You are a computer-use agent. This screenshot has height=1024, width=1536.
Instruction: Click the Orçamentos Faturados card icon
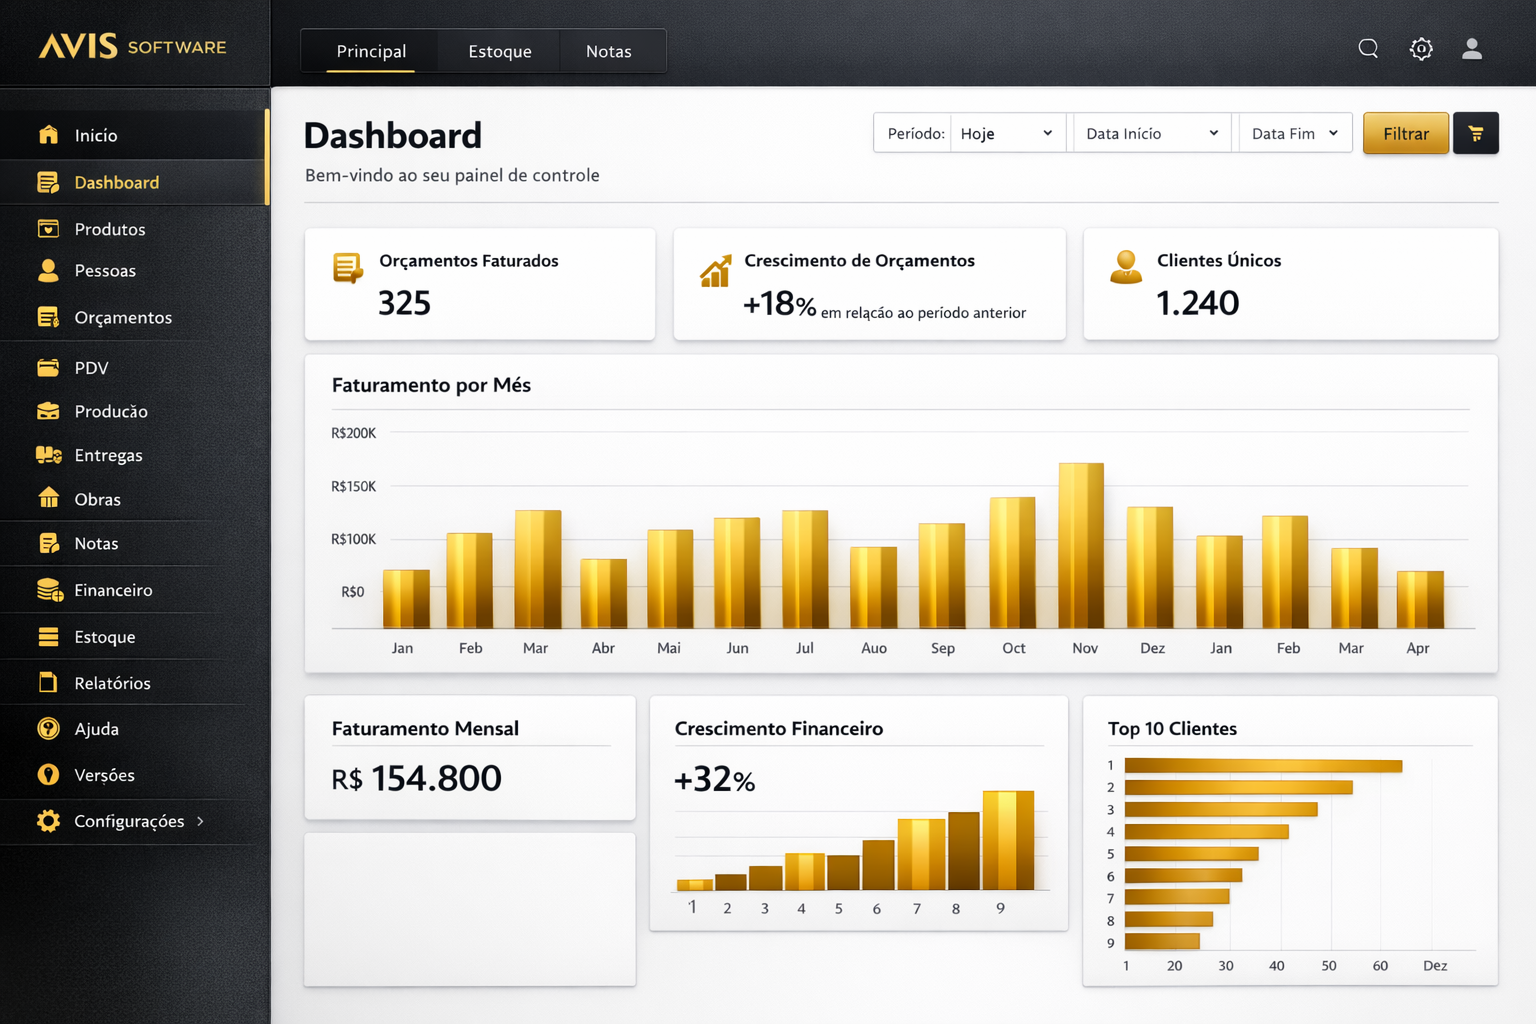click(x=347, y=268)
